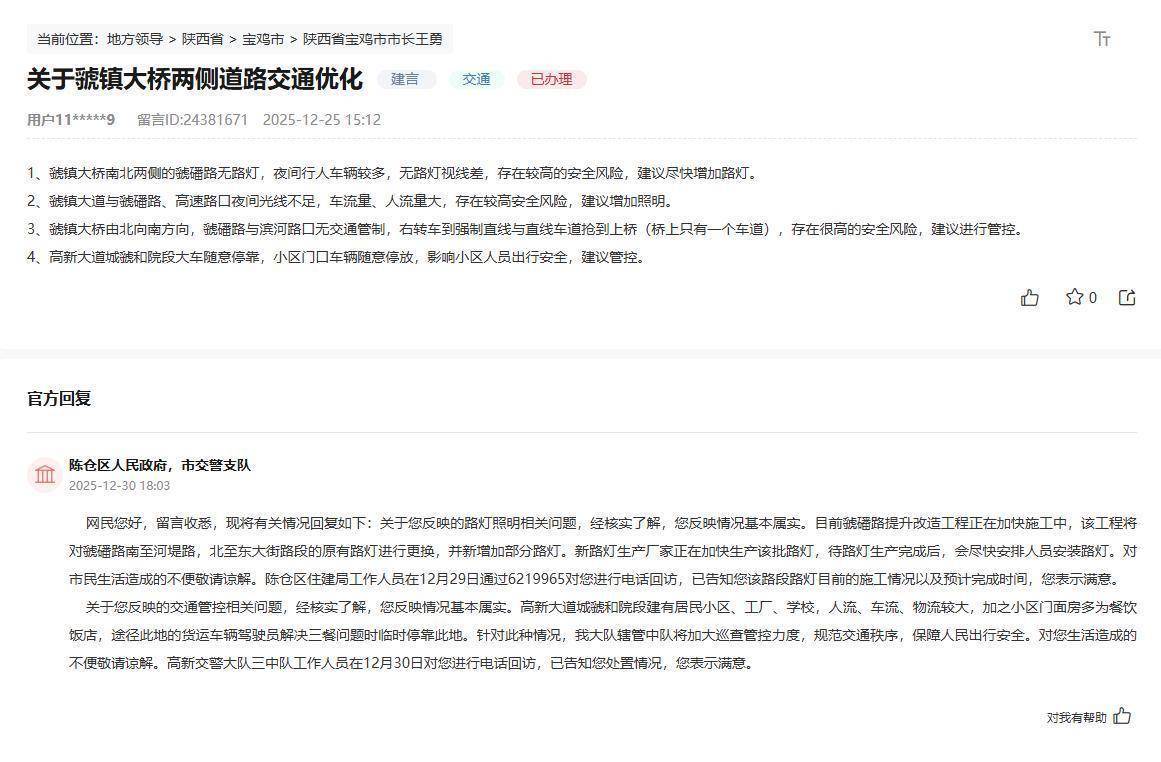The height and width of the screenshot is (762, 1161).
Task: Favorite the message using the star icon
Action: click(1075, 297)
